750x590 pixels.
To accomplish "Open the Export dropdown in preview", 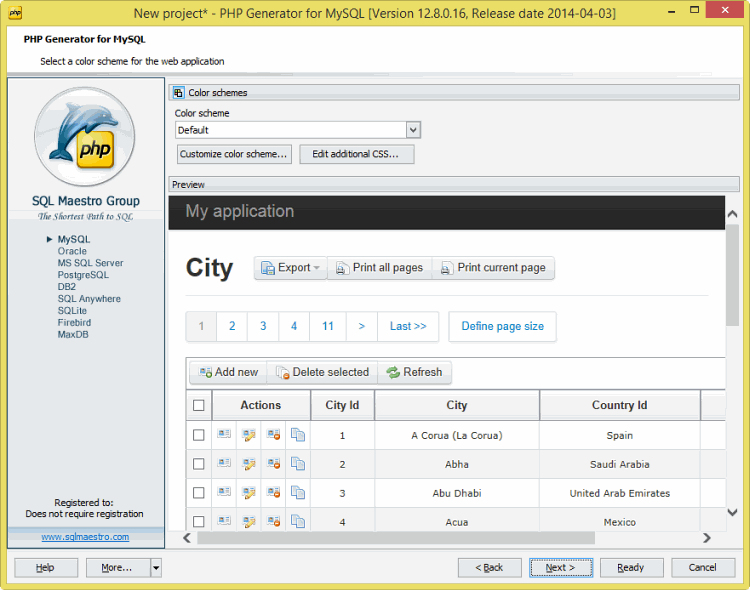I will [x=290, y=268].
